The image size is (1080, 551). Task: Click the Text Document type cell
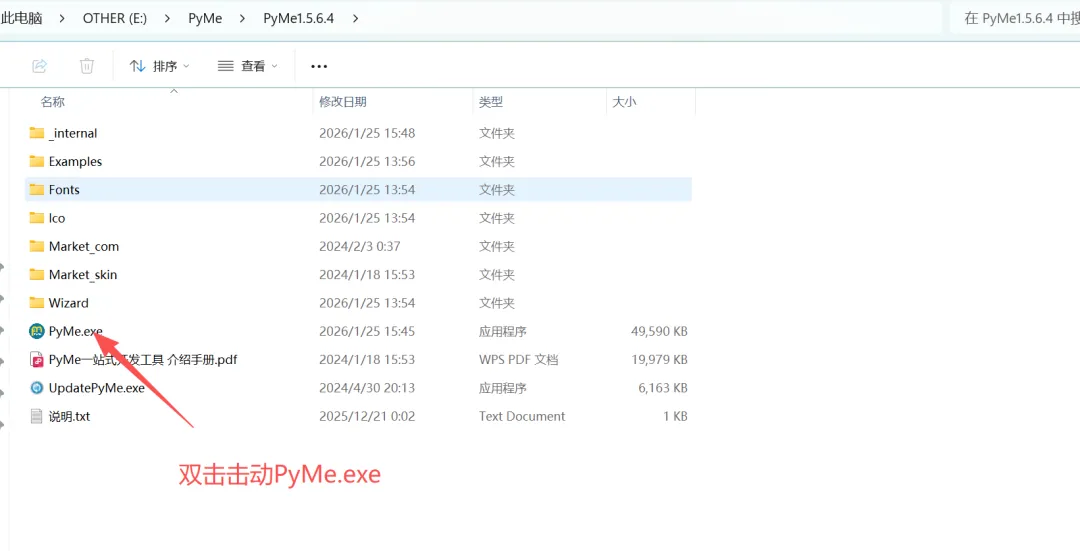pyautogui.click(x=522, y=416)
